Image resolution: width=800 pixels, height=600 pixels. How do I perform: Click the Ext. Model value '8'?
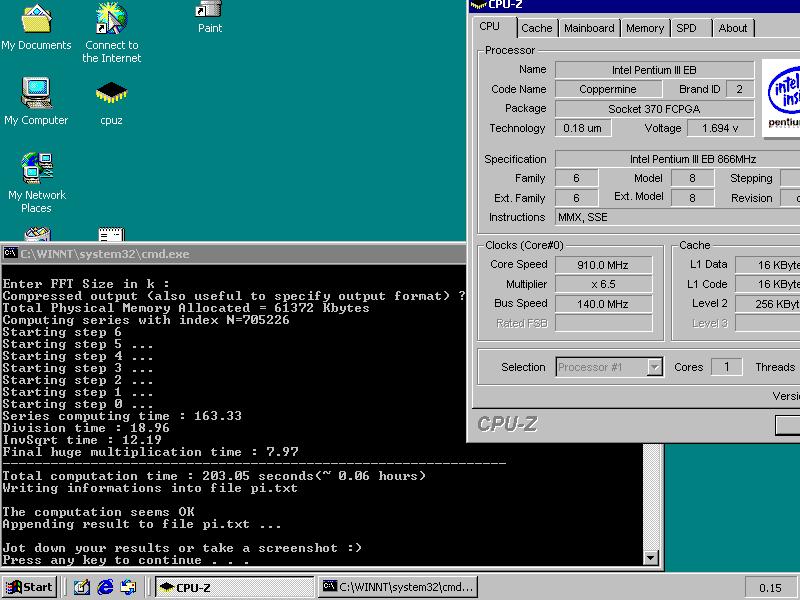(x=692, y=198)
